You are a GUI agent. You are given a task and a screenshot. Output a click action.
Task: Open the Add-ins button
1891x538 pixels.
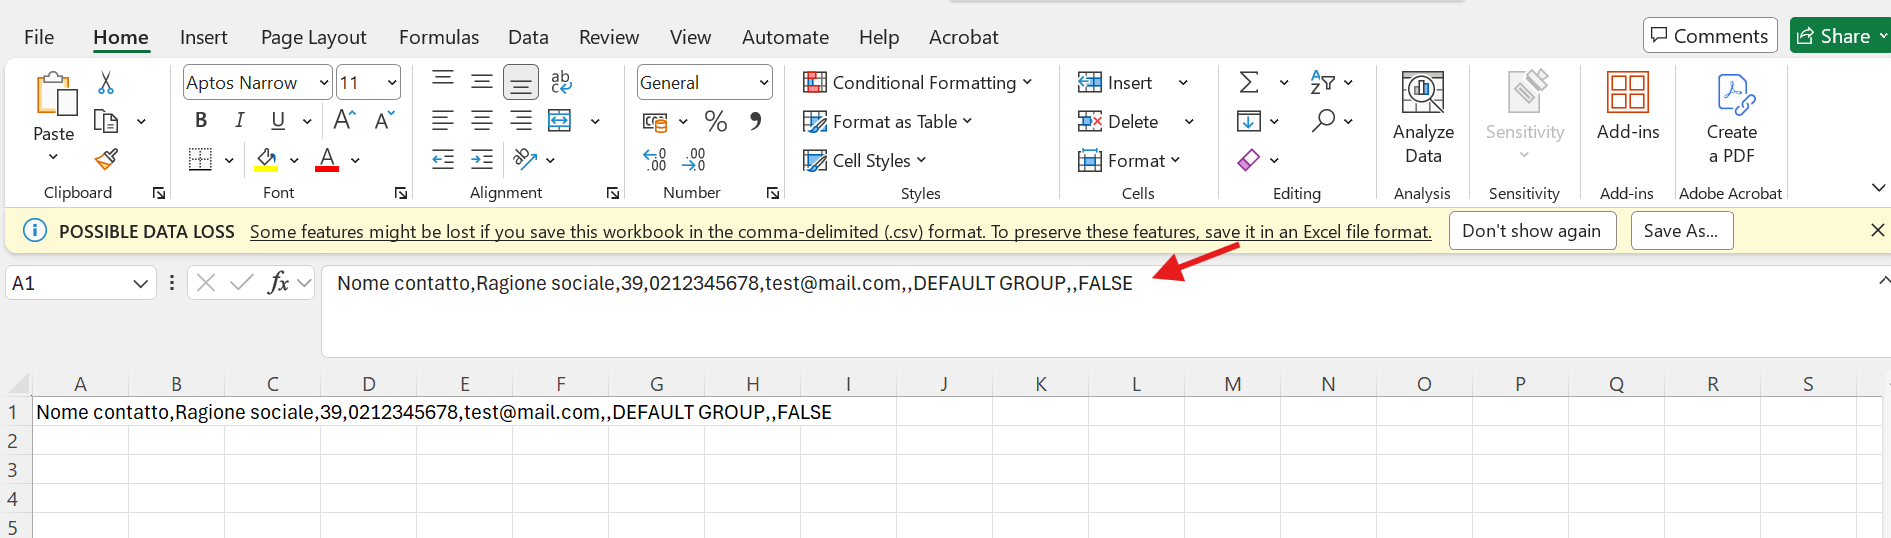[1627, 106]
